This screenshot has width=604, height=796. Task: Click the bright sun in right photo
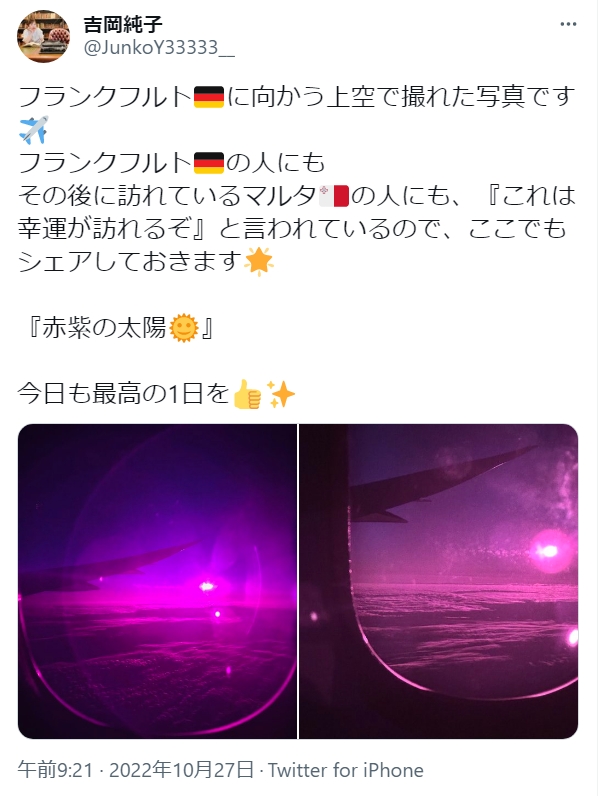[549, 550]
